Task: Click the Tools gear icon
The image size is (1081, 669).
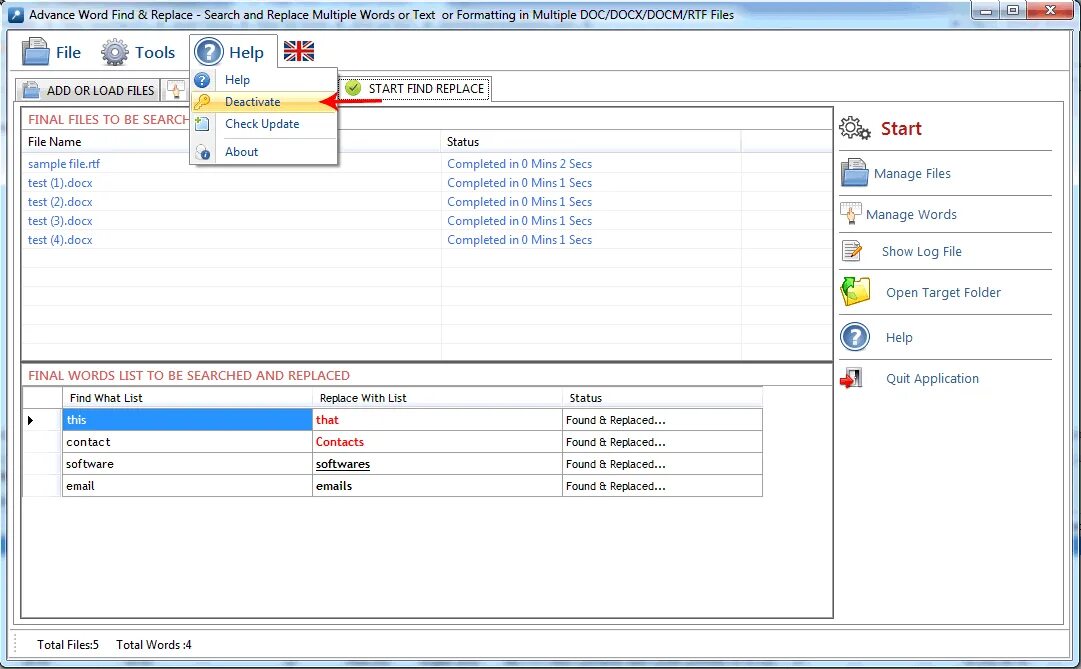Action: click(x=114, y=52)
